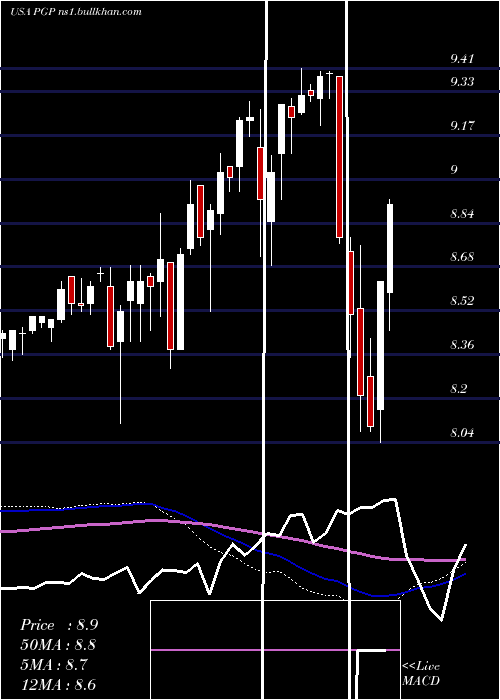Image resolution: width=500 pixels, height=700 pixels.
Task: Click the 8.52 price axis label
Action: pos(462,300)
